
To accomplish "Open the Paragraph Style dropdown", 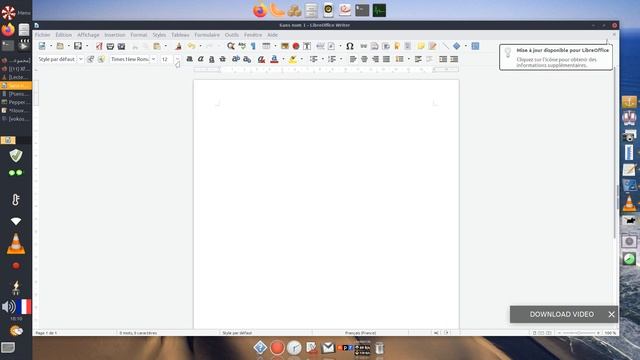I will coord(80,59).
